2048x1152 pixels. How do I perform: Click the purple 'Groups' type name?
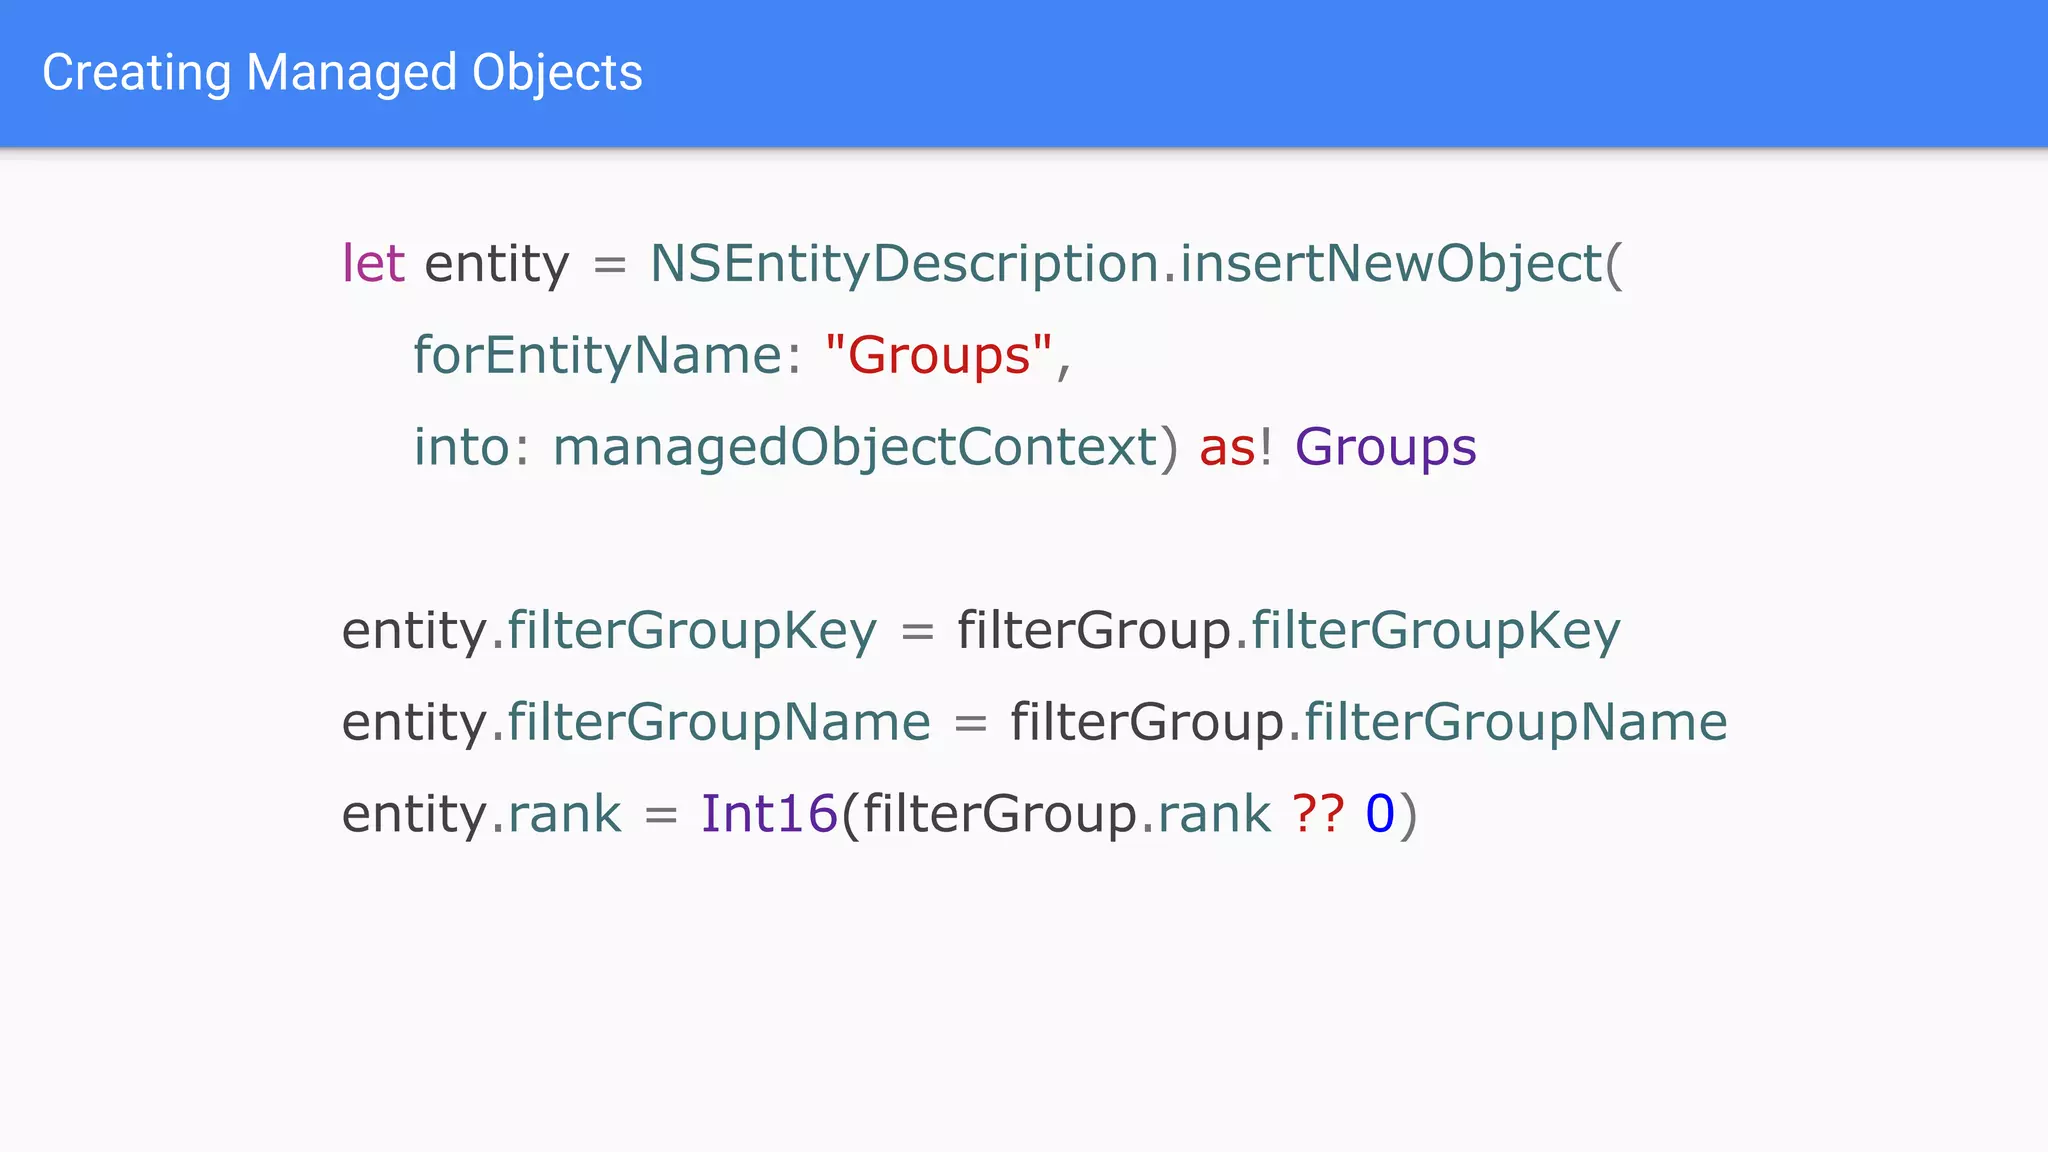pos(1385,447)
